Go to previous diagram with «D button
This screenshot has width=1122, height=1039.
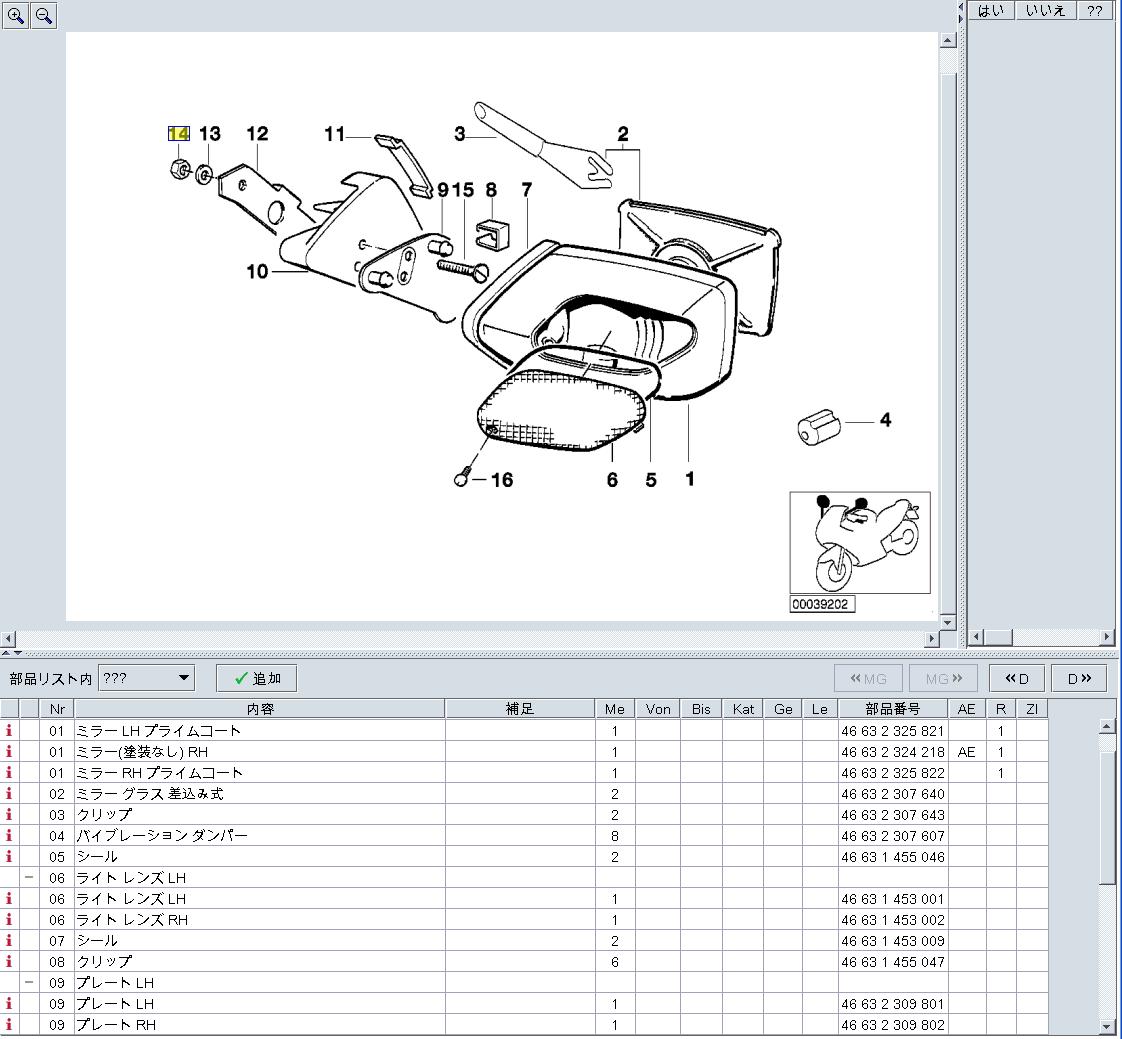[1017, 678]
